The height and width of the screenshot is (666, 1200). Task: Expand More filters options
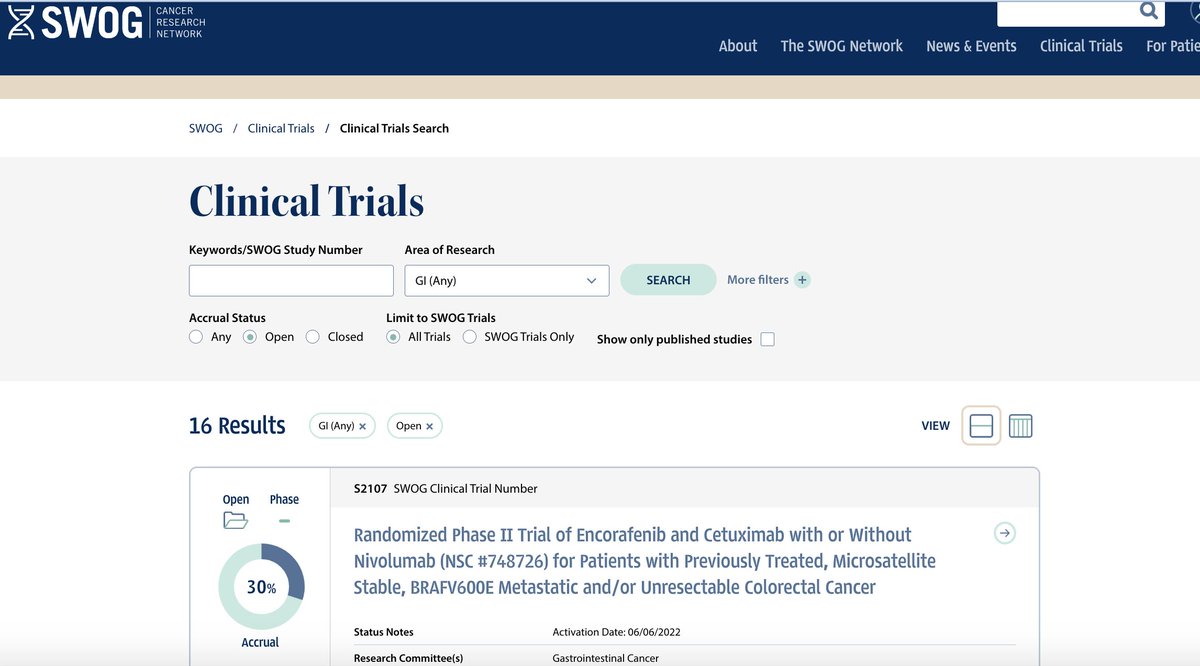click(760, 280)
